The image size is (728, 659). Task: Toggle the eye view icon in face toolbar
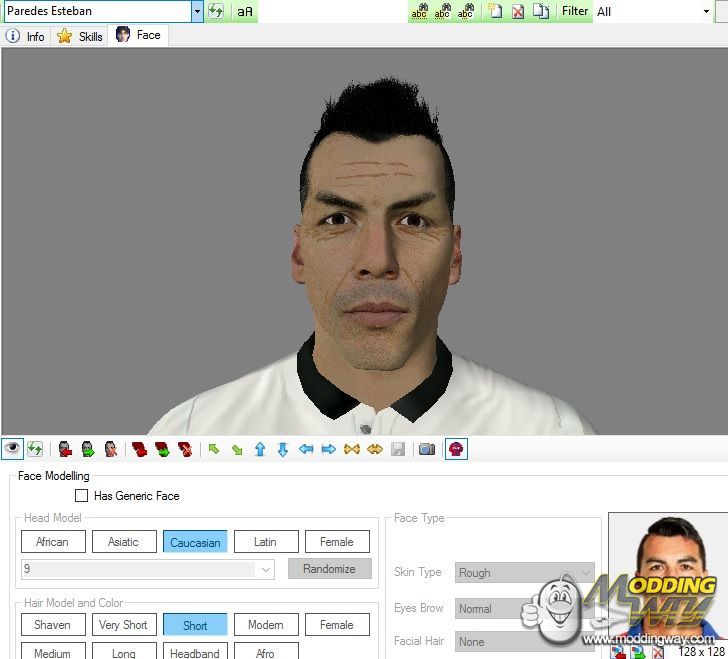[x=13, y=449]
